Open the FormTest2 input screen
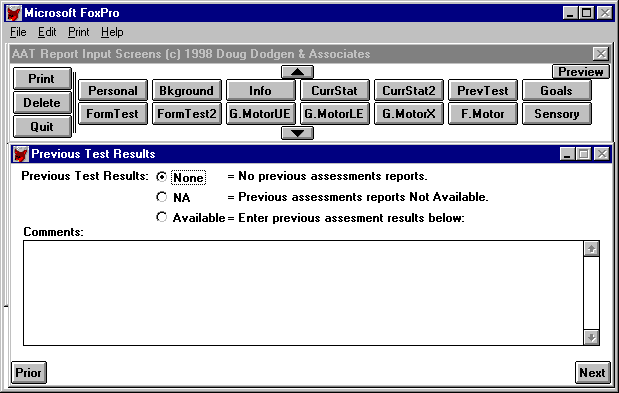 point(187,114)
